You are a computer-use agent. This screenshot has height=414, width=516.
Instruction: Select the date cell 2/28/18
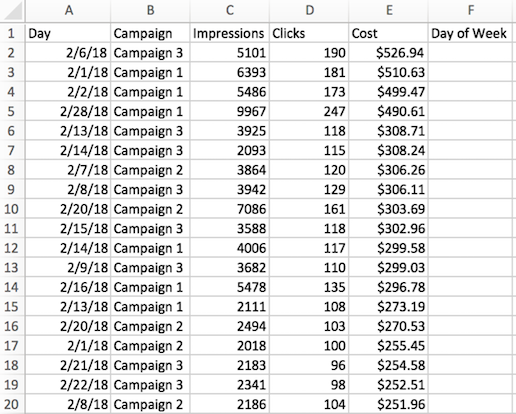click(x=68, y=111)
